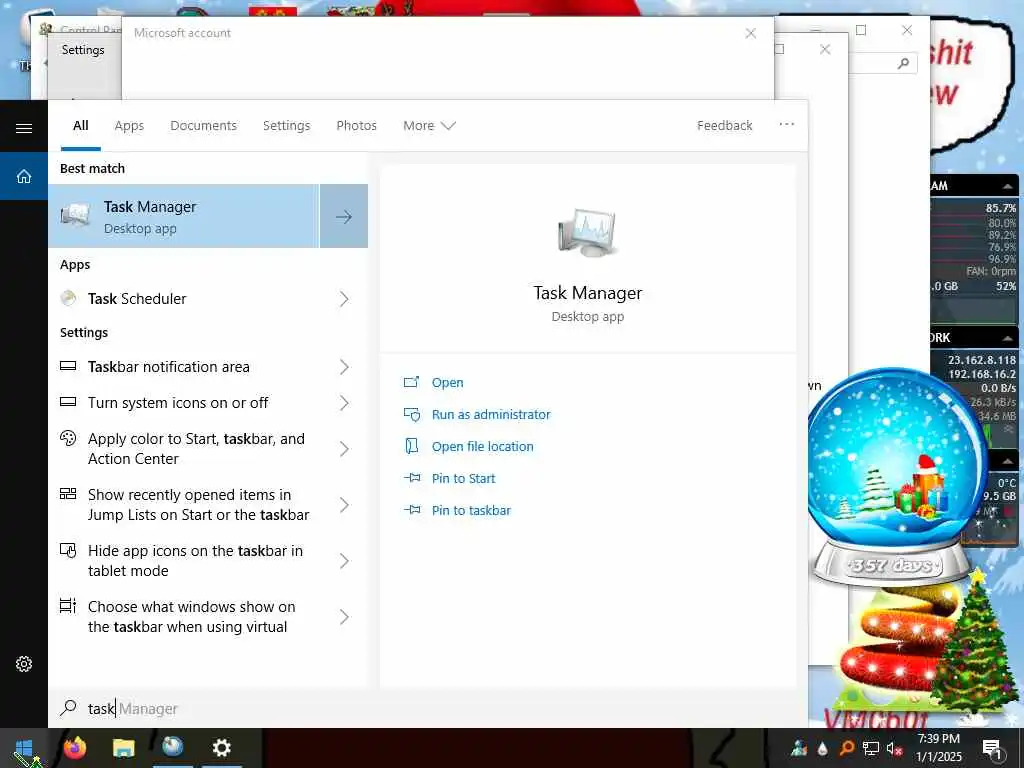1024x768 pixels.
Task: Expand Task Scheduler result chevron
Action: tap(344, 299)
